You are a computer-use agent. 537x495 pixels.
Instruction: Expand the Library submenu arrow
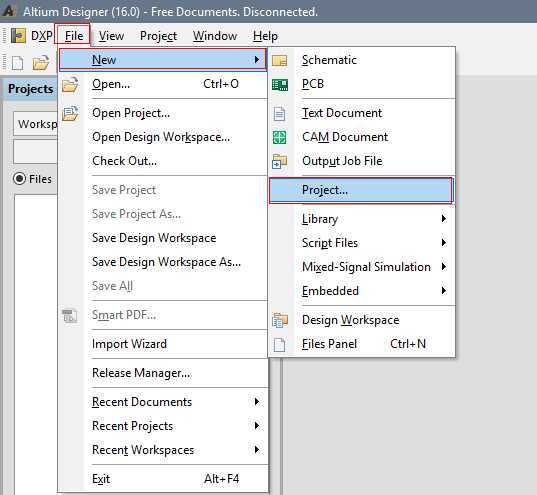444,219
